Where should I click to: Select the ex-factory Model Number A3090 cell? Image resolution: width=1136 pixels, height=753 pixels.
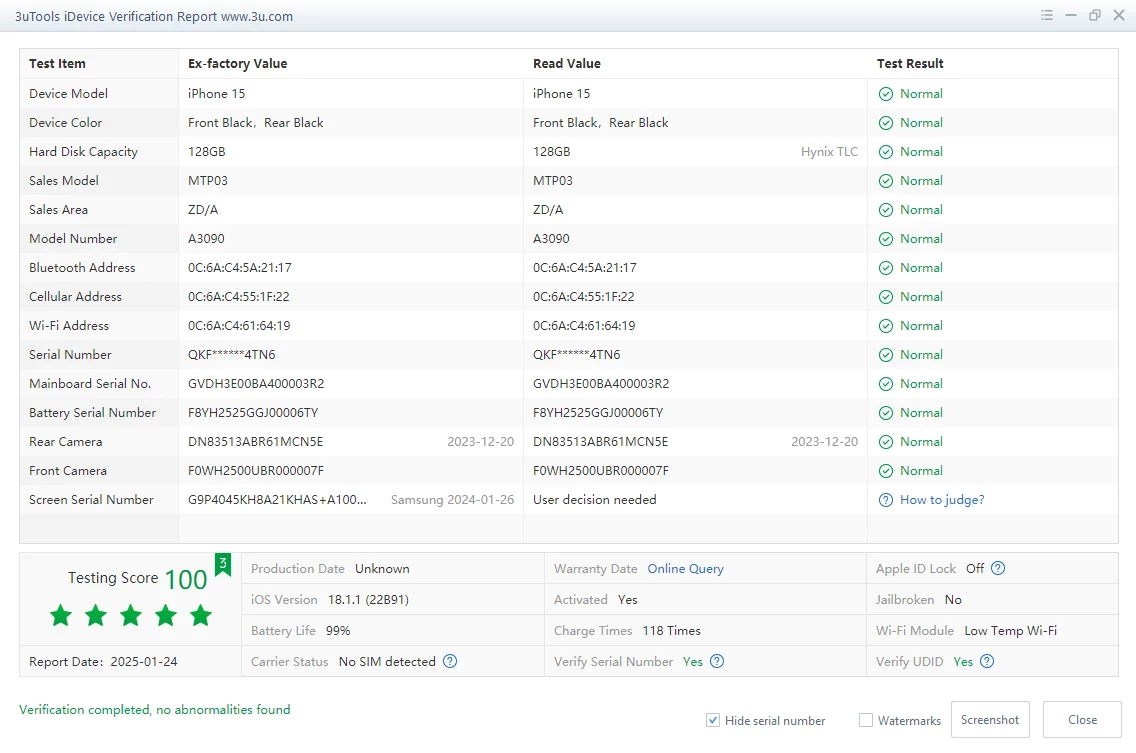pyautogui.click(x=206, y=239)
